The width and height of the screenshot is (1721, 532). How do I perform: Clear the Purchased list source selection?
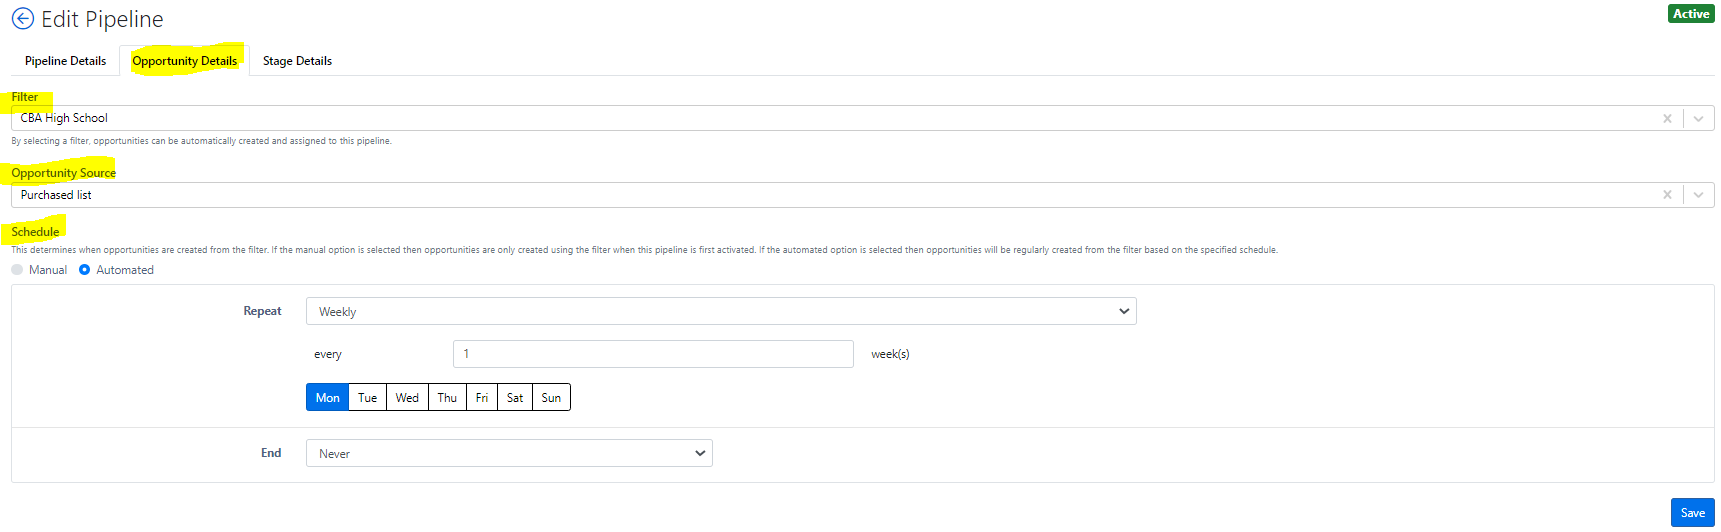click(1667, 195)
